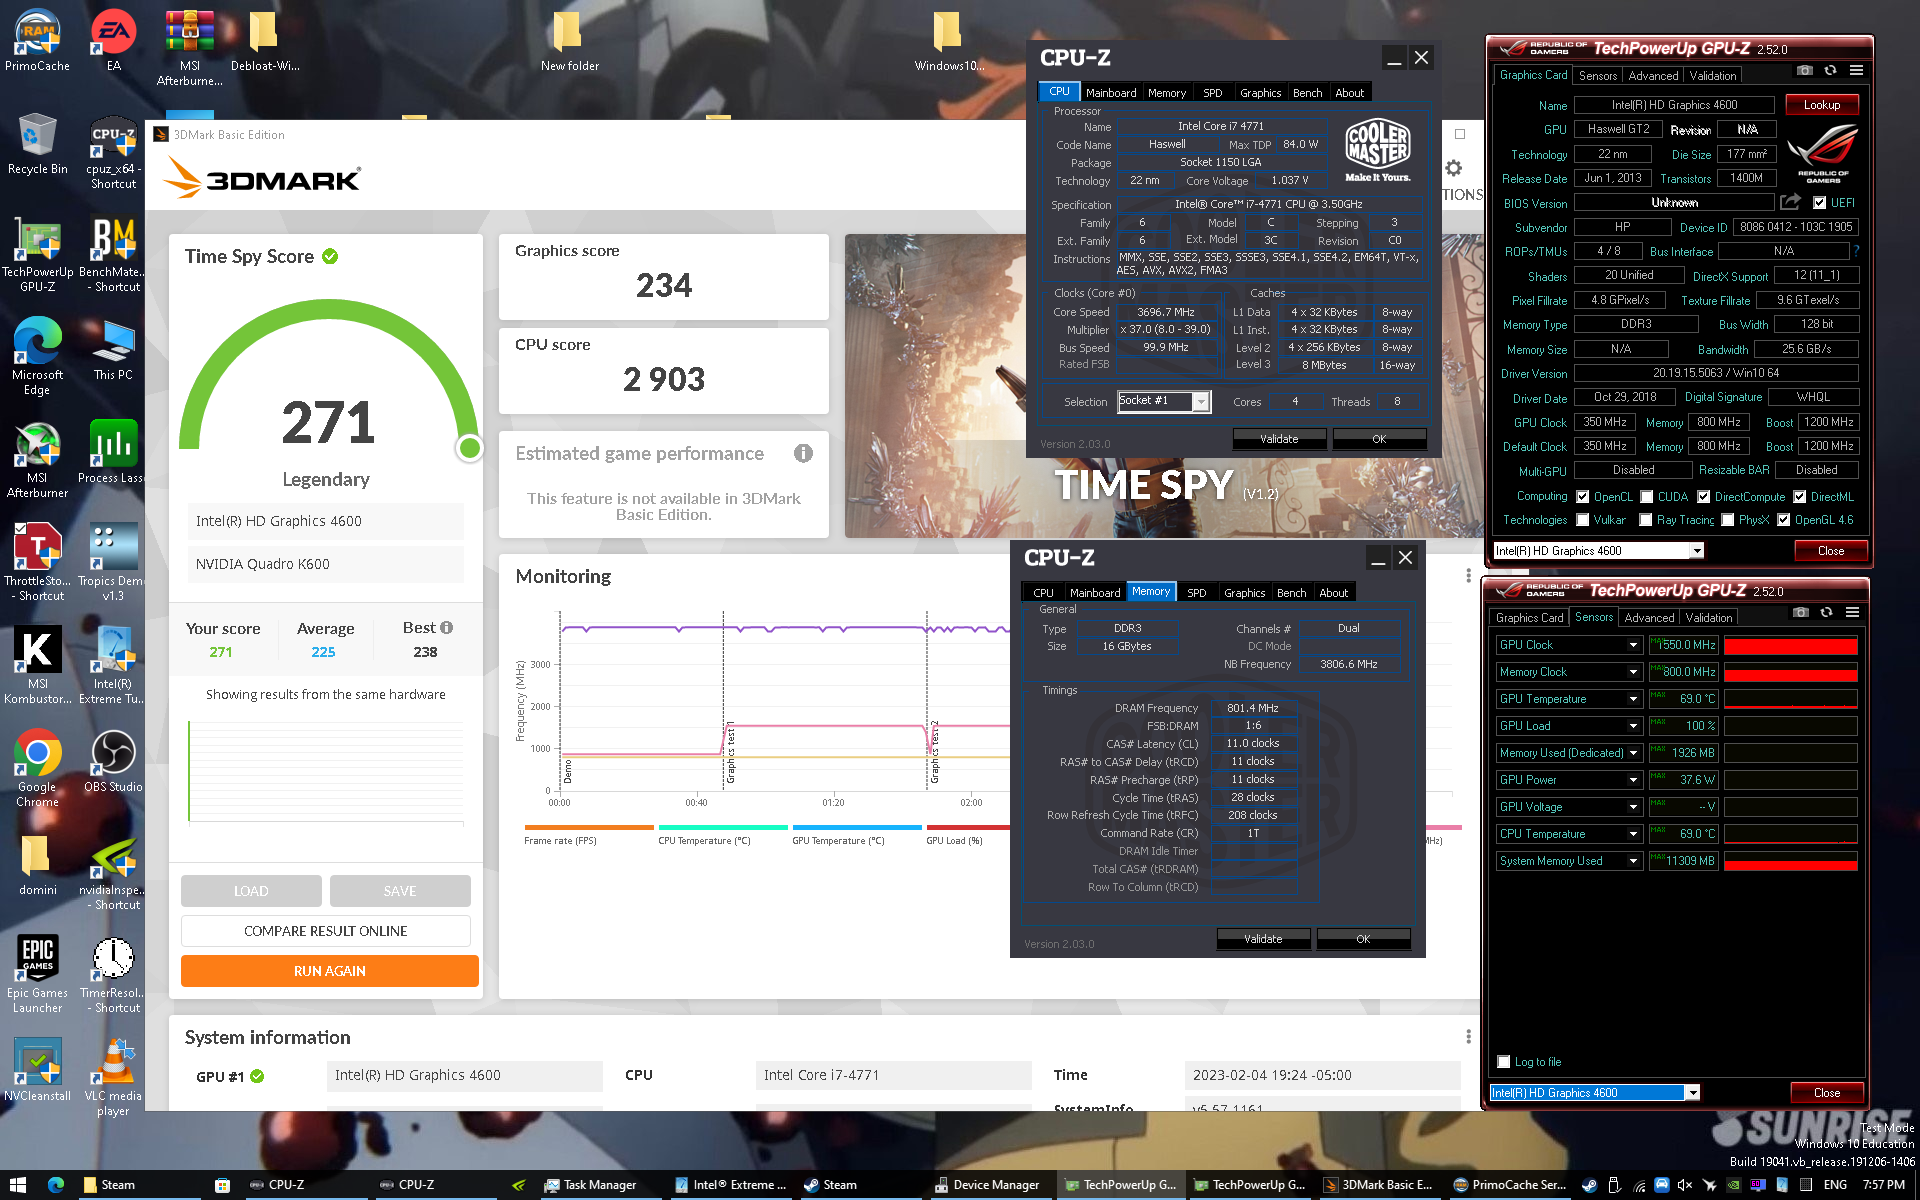Open SPD tab in CPU-Z processor window

1213,93
